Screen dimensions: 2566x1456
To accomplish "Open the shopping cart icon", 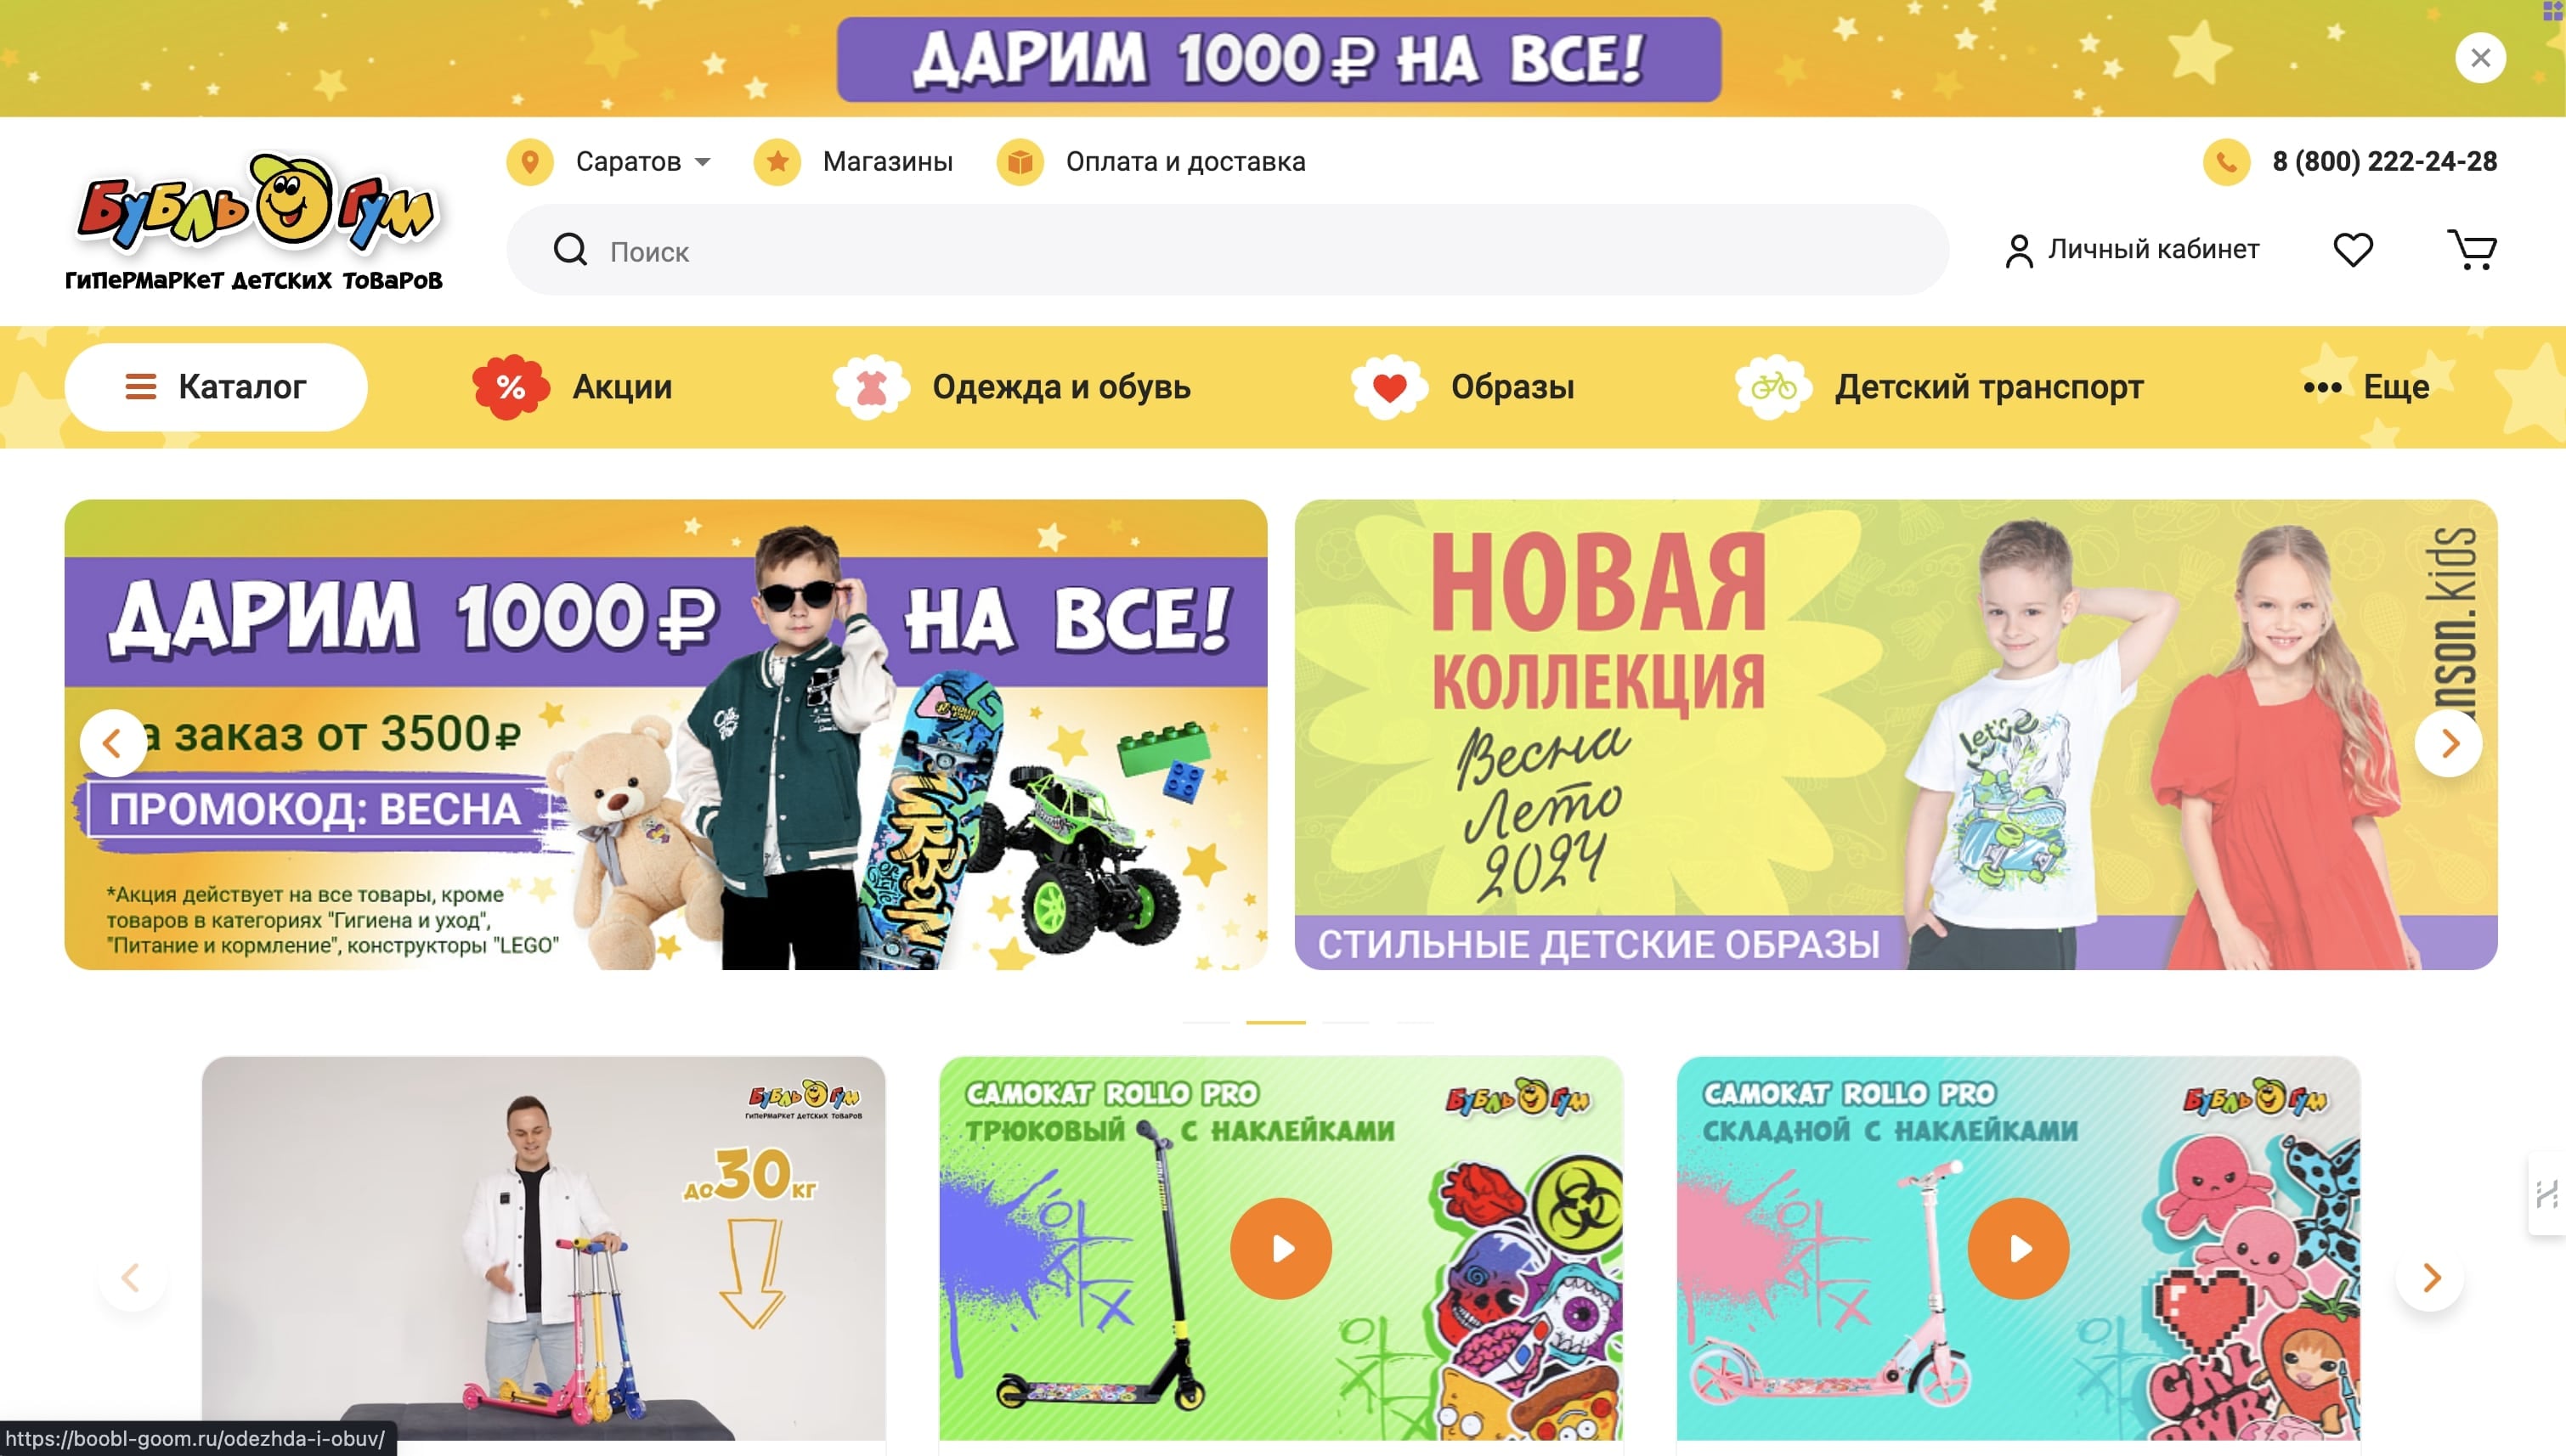I will click(2472, 250).
